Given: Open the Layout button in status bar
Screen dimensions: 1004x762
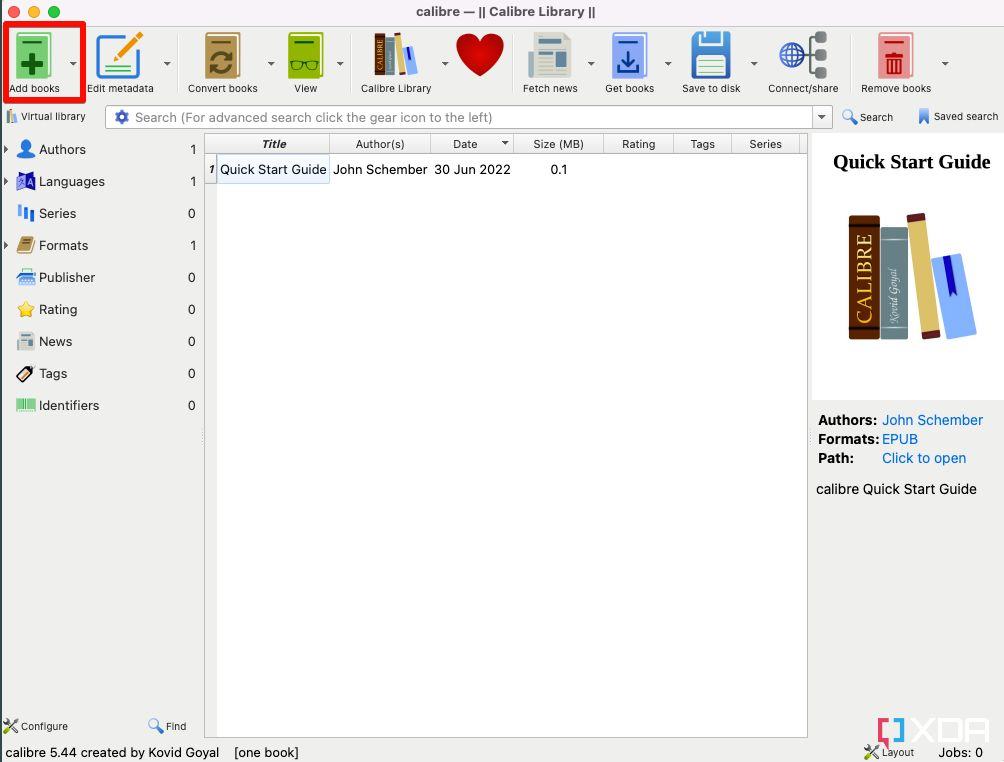Looking at the screenshot, I should (889, 752).
